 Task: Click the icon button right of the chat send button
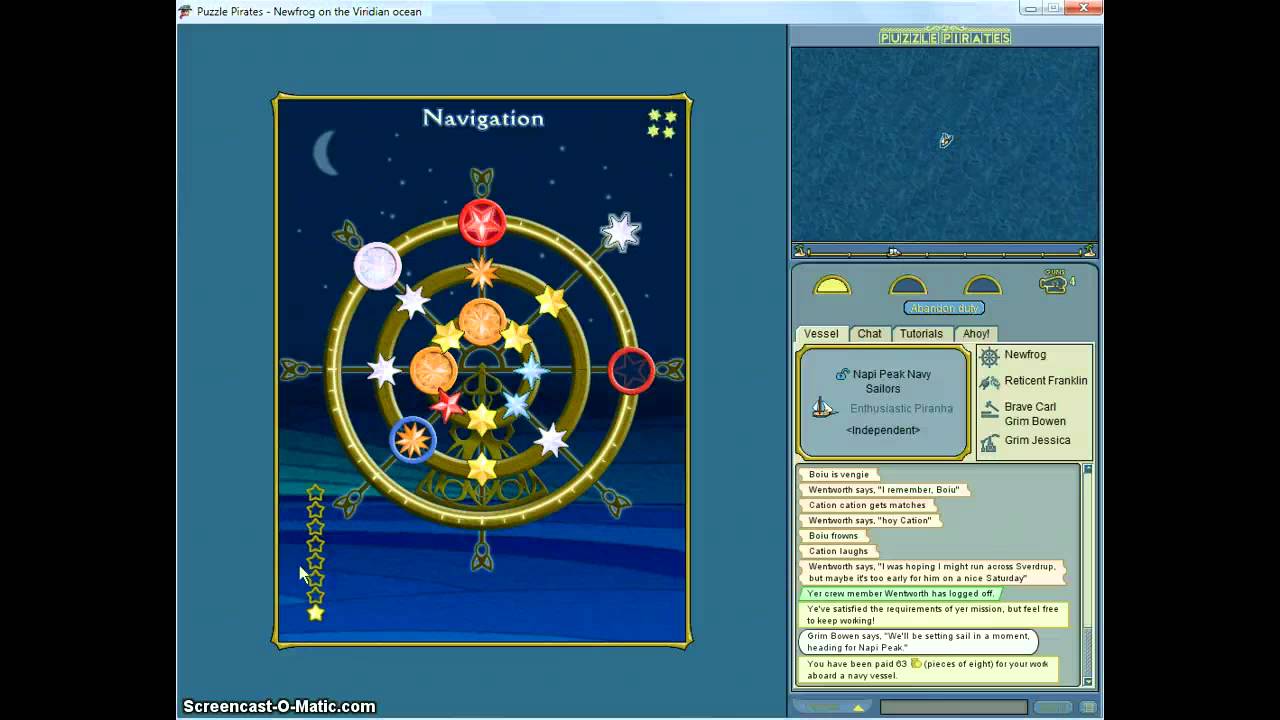[x=1088, y=707]
